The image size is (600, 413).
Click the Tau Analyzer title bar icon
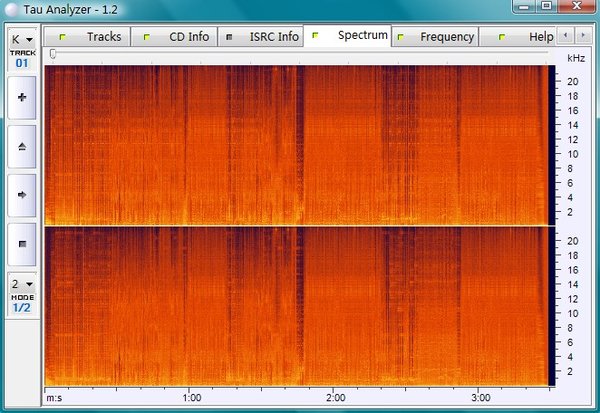click(x=11, y=10)
